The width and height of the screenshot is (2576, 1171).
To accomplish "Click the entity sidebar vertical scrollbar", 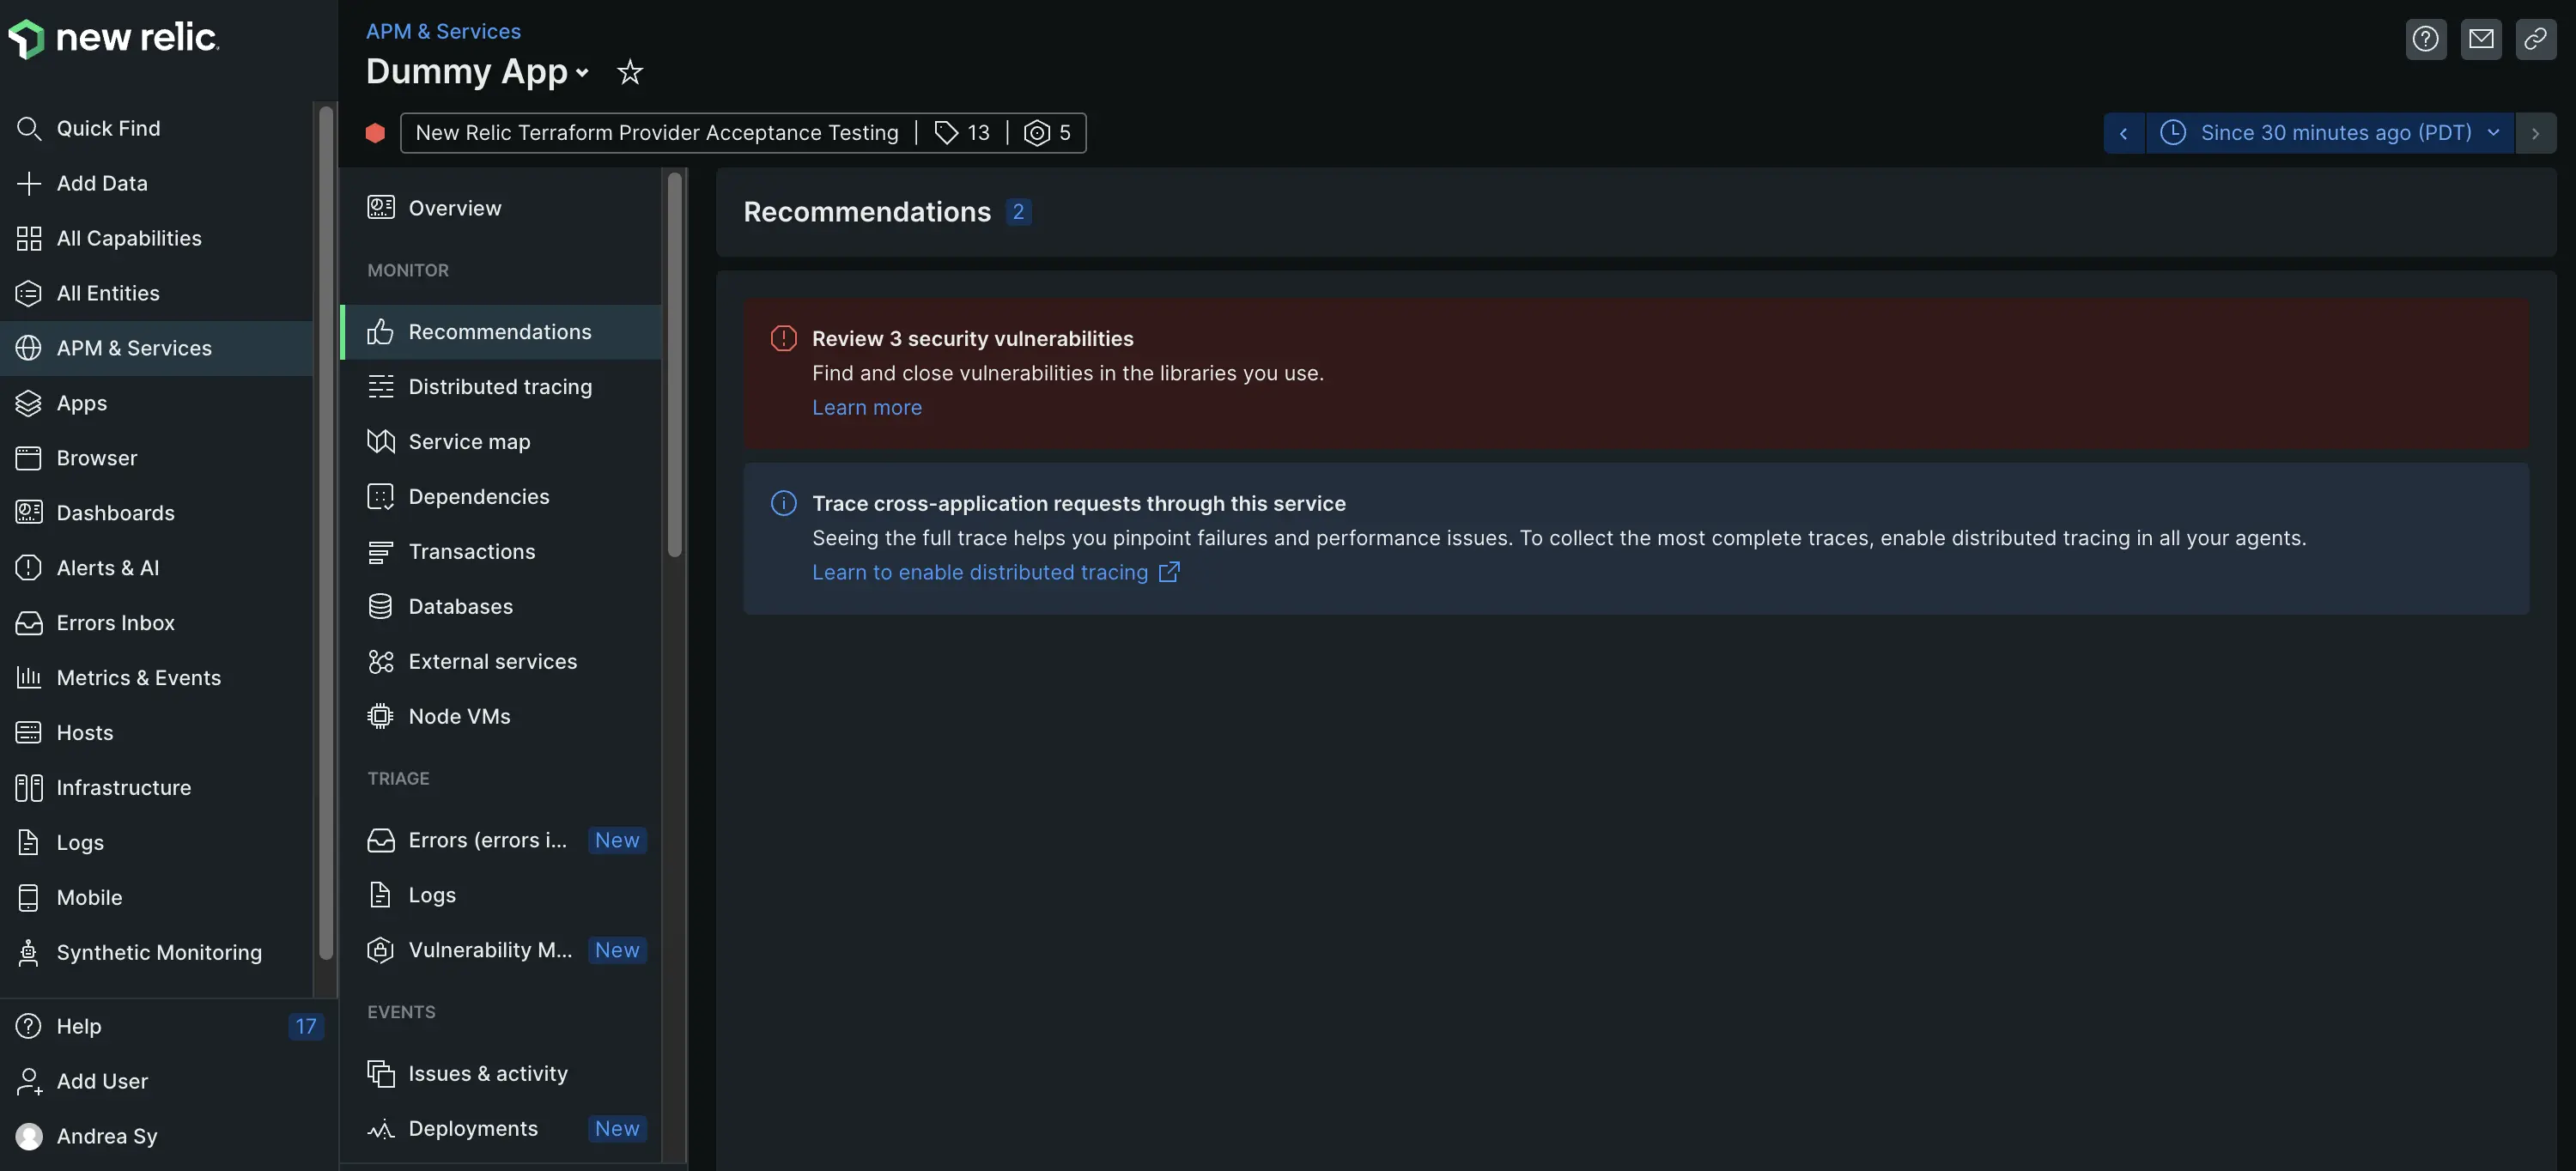I will (x=675, y=365).
